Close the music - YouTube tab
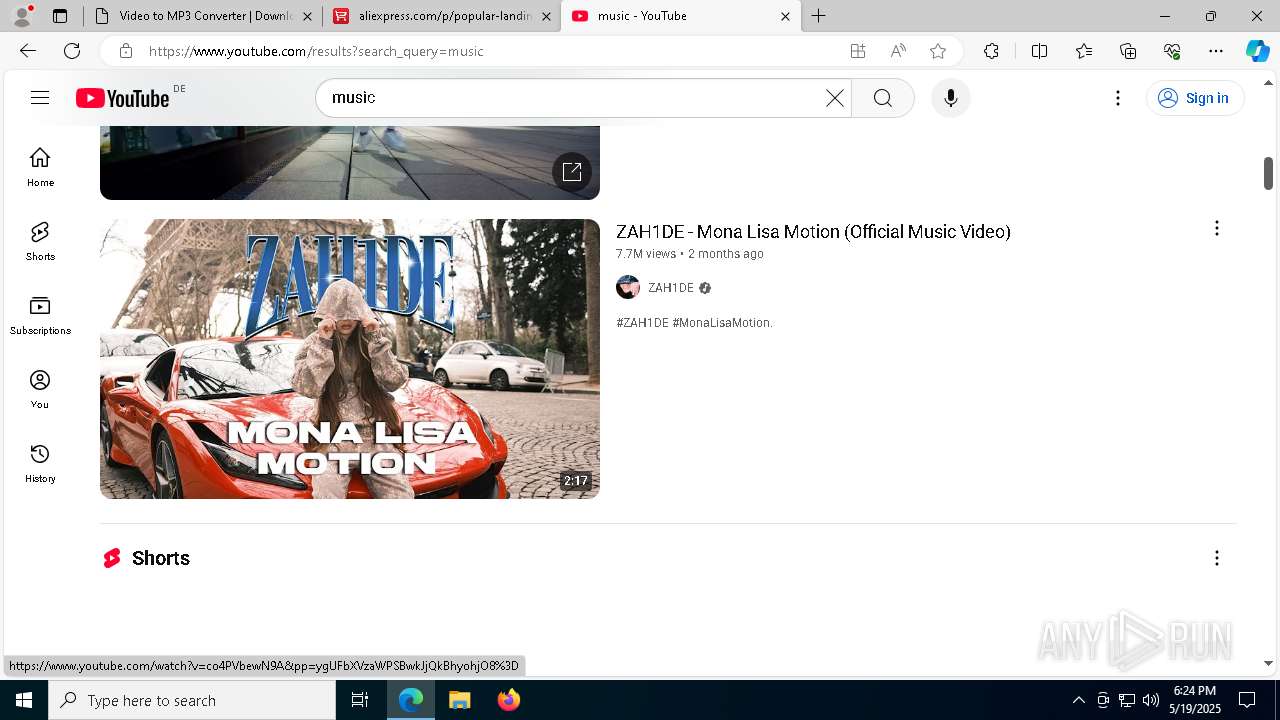This screenshot has width=1280, height=720. 785,16
